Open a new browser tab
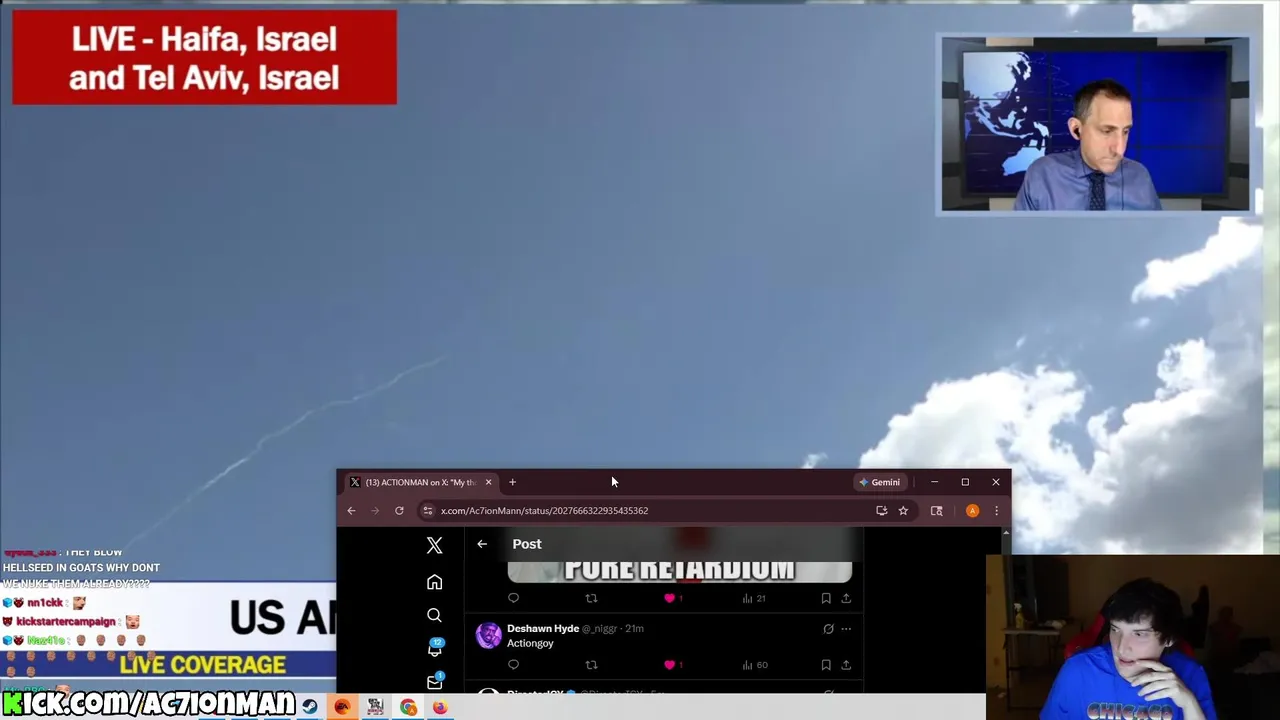This screenshot has width=1280, height=720. coord(512,482)
